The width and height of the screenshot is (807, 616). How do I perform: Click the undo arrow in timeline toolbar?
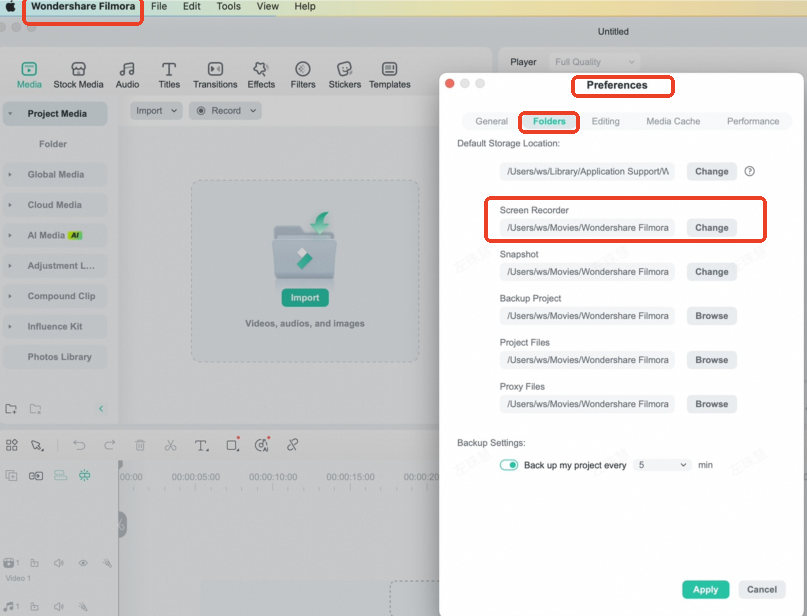[79, 445]
